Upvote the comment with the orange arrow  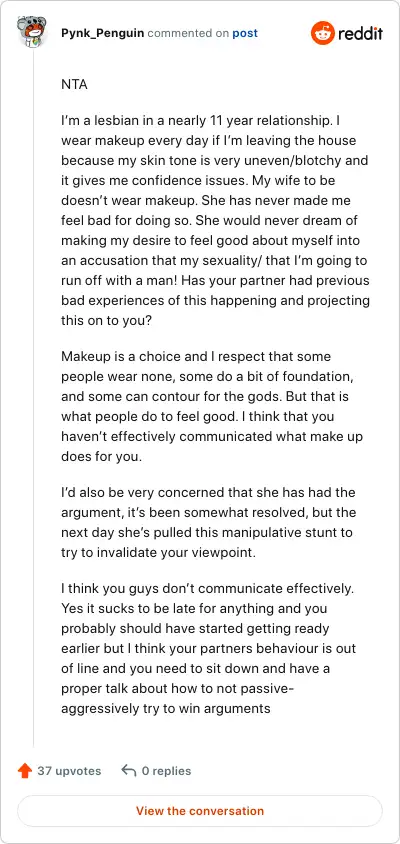[x=25, y=771]
